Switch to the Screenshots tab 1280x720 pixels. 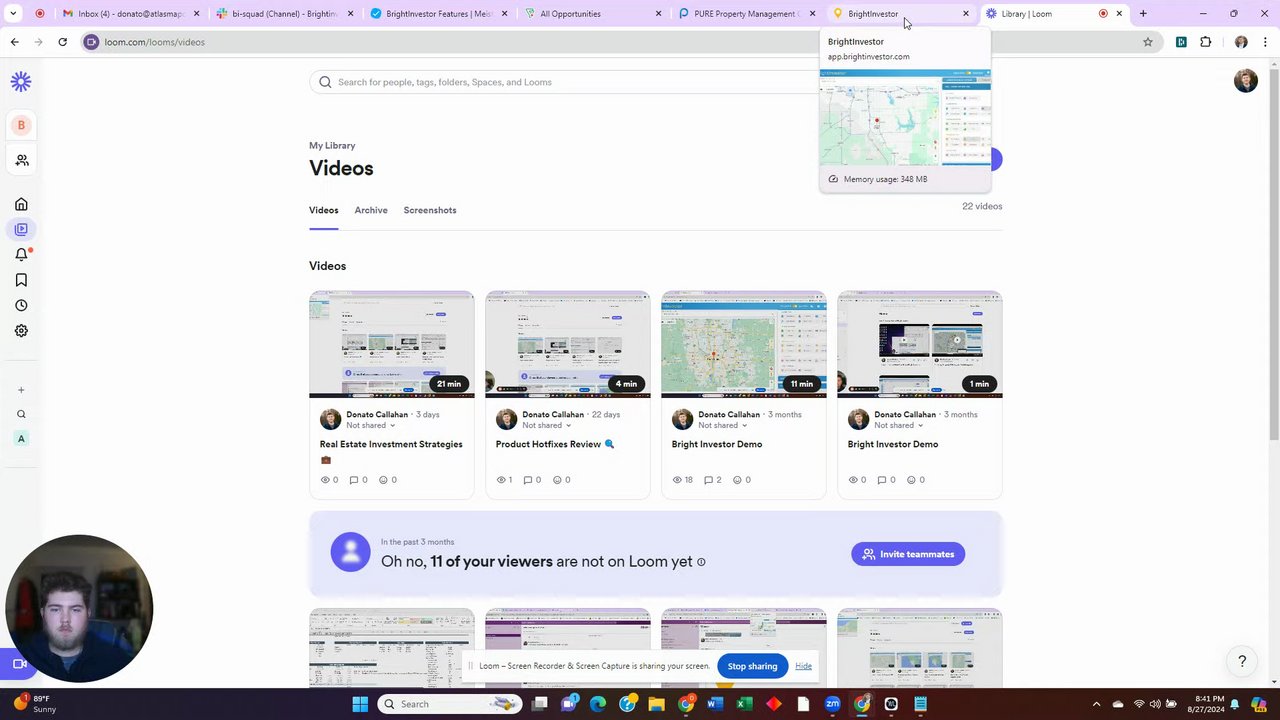point(430,210)
